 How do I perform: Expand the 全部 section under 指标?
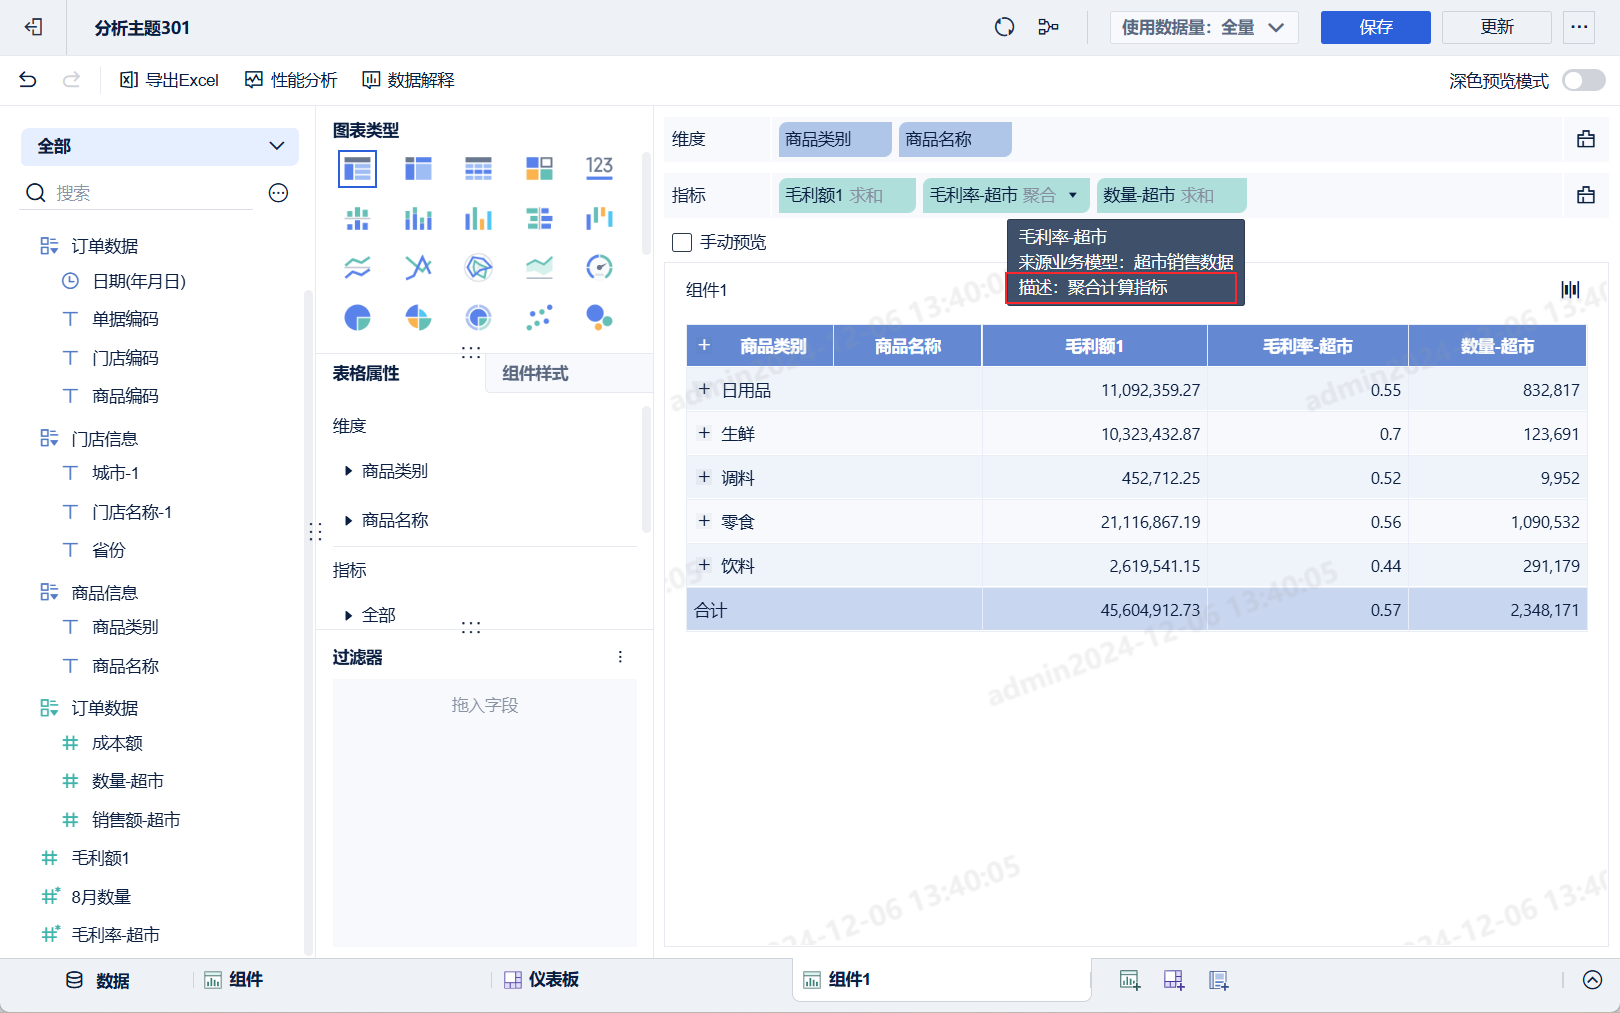[348, 615]
